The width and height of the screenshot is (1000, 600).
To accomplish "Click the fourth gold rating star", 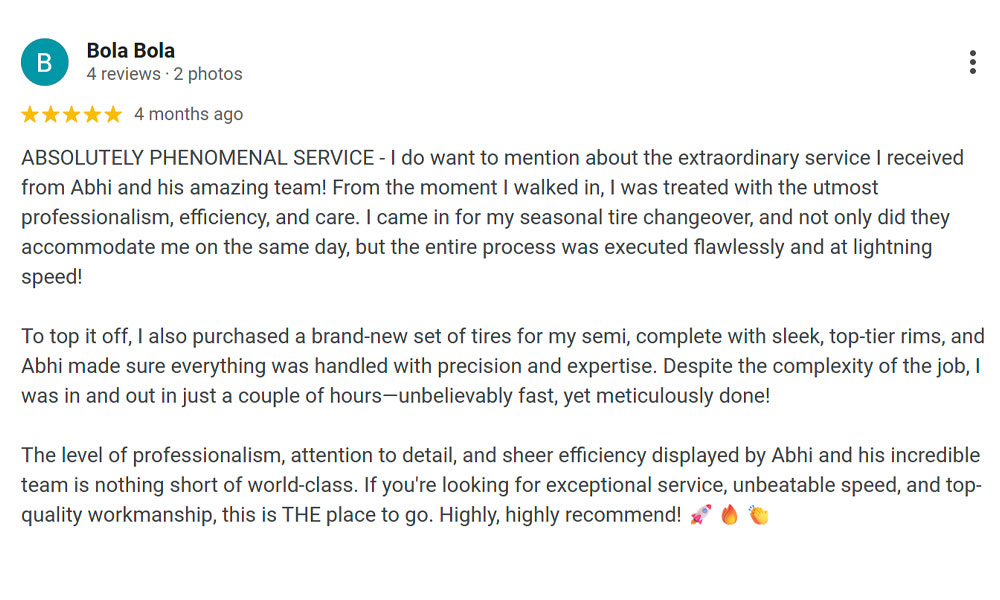I will (x=92, y=114).
